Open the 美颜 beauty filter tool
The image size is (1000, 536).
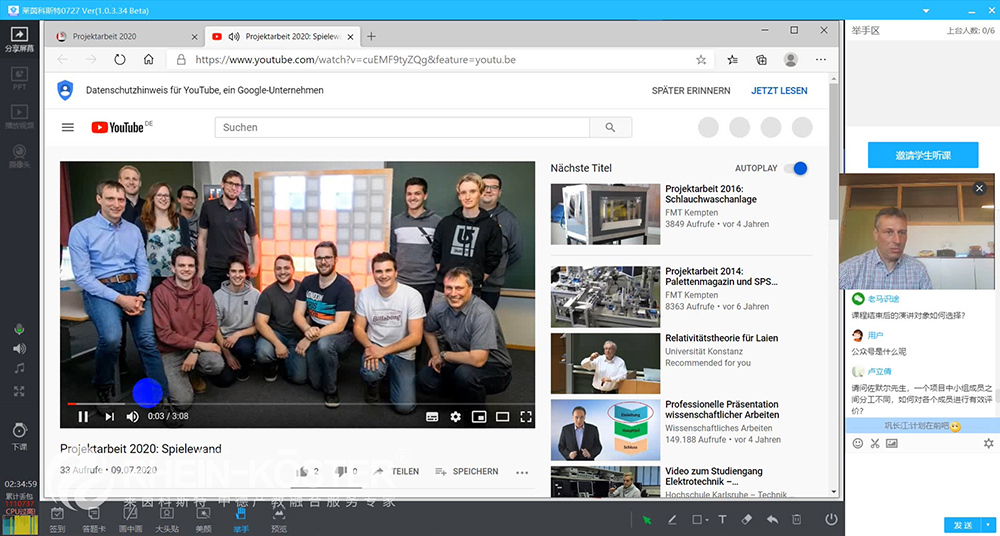point(203,519)
